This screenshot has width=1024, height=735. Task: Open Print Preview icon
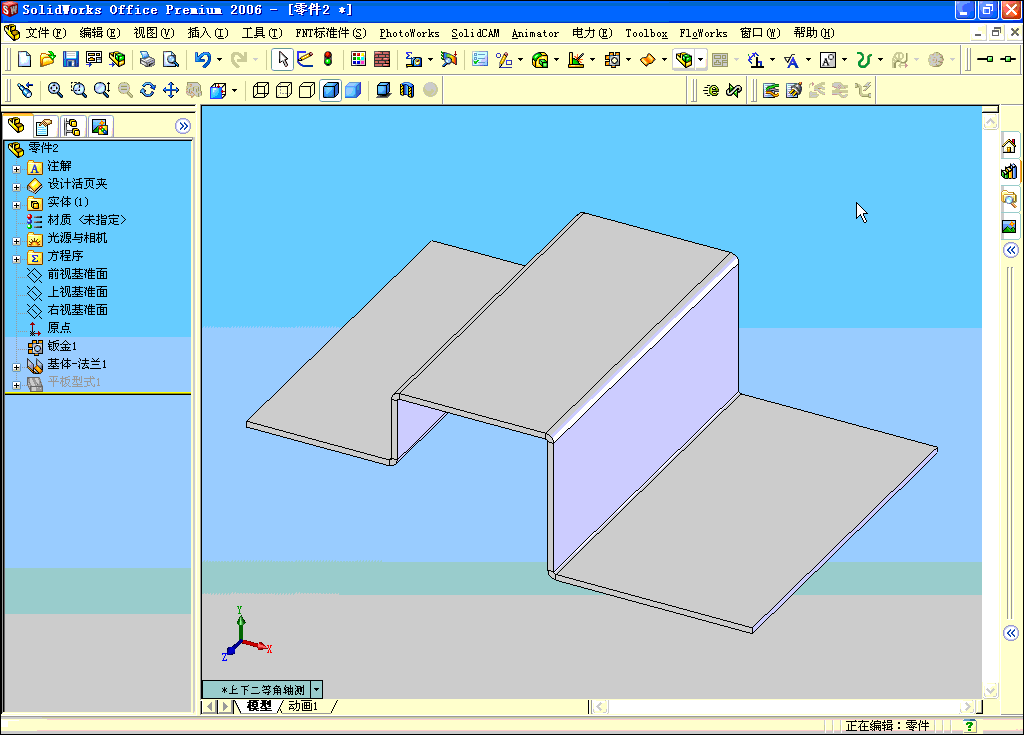[x=170, y=59]
